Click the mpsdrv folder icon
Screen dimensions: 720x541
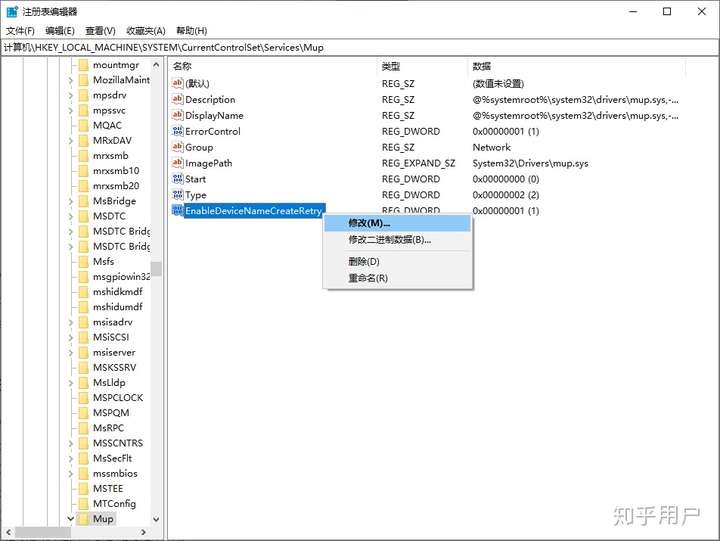click(83, 95)
